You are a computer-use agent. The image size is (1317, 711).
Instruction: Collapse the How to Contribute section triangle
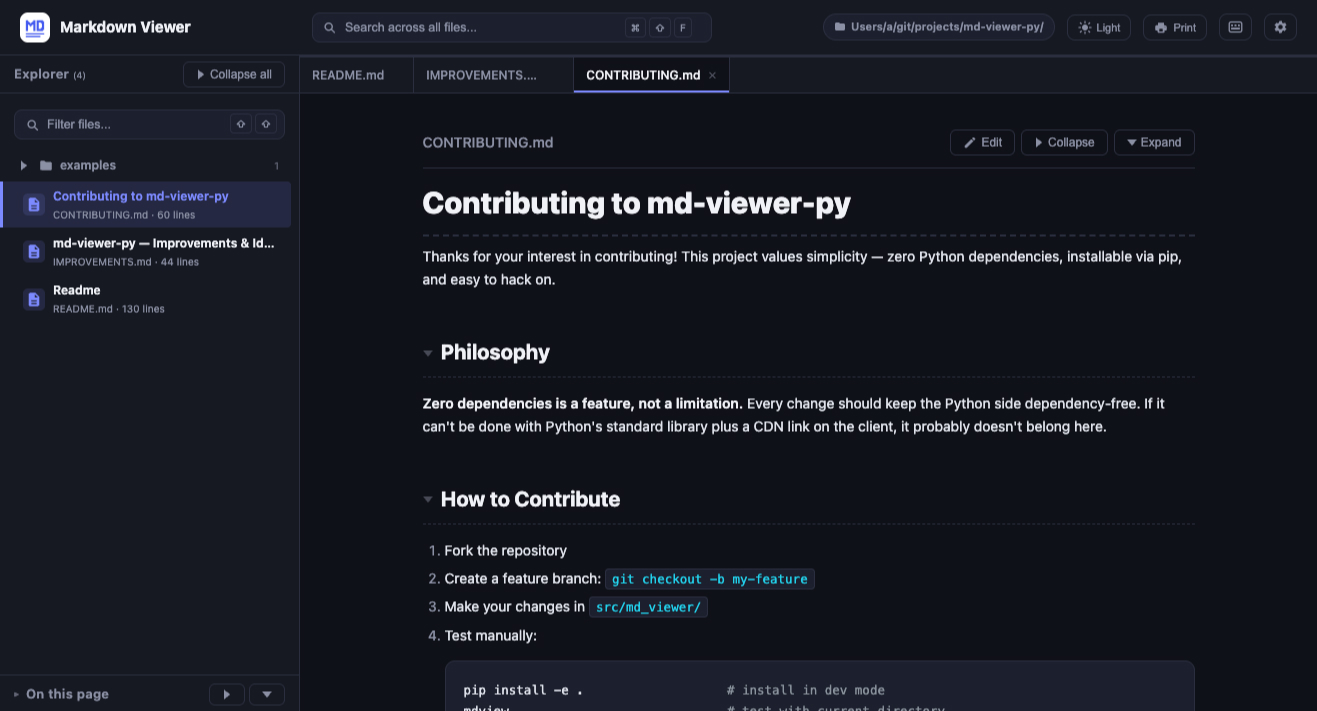pyautogui.click(x=428, y=500)
